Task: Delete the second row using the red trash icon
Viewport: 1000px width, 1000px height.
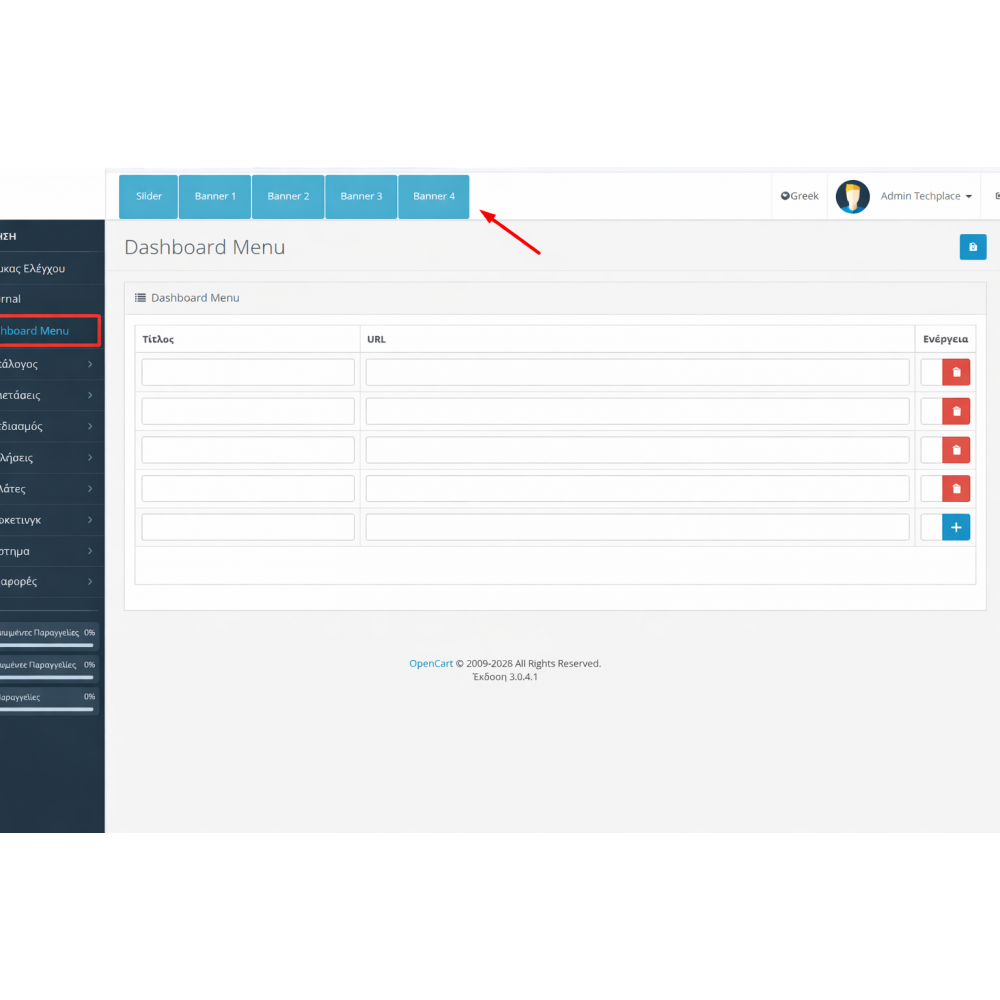Action: (x=956, y=410)
